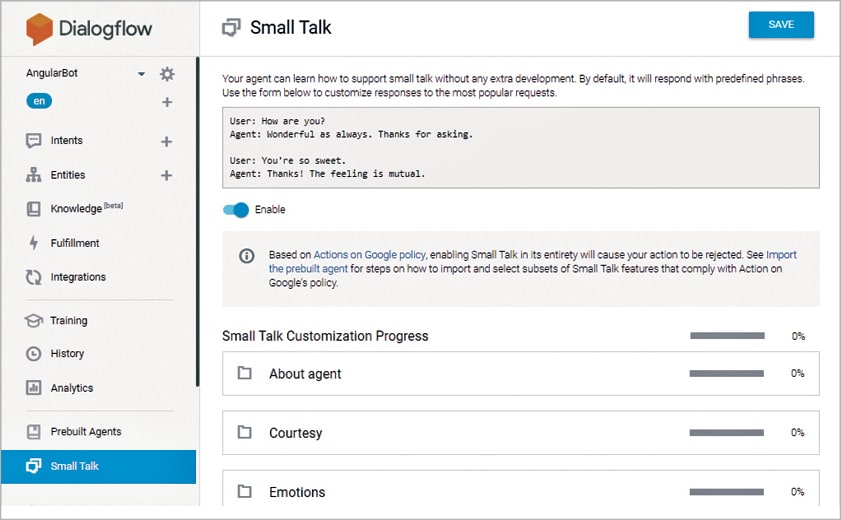Open Prebuilt Agents in sidebar
The width and height of the screenshot is (841, 520).
tap(85, 432)
